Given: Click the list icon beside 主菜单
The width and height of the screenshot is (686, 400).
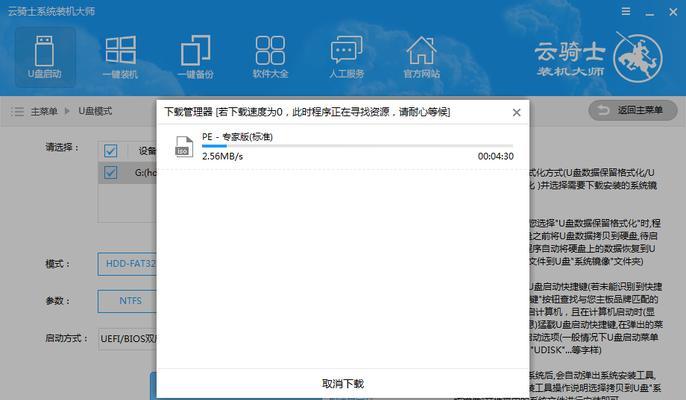Looking at the screenshot, I should [x=18, y=111].
